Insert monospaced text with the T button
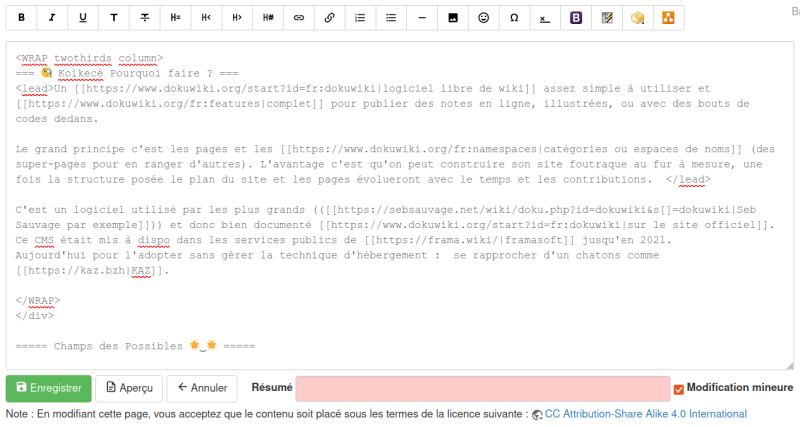 114,18
